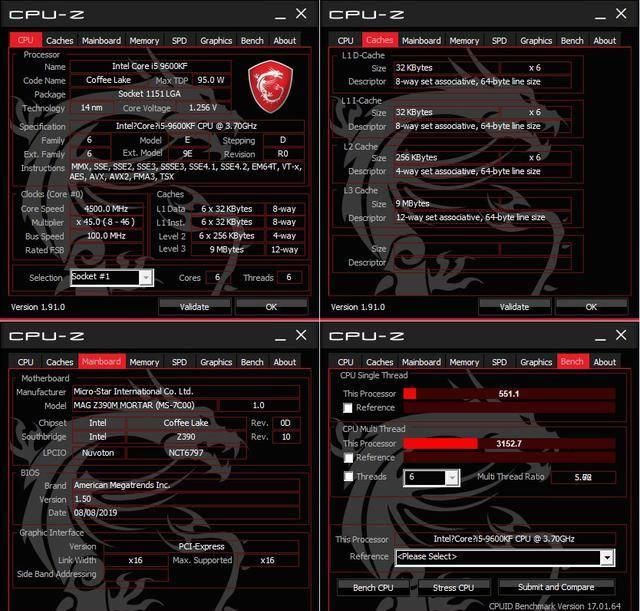640x611 pixels.
Task: Open About tab in Bench window
Action: point(604,362)
